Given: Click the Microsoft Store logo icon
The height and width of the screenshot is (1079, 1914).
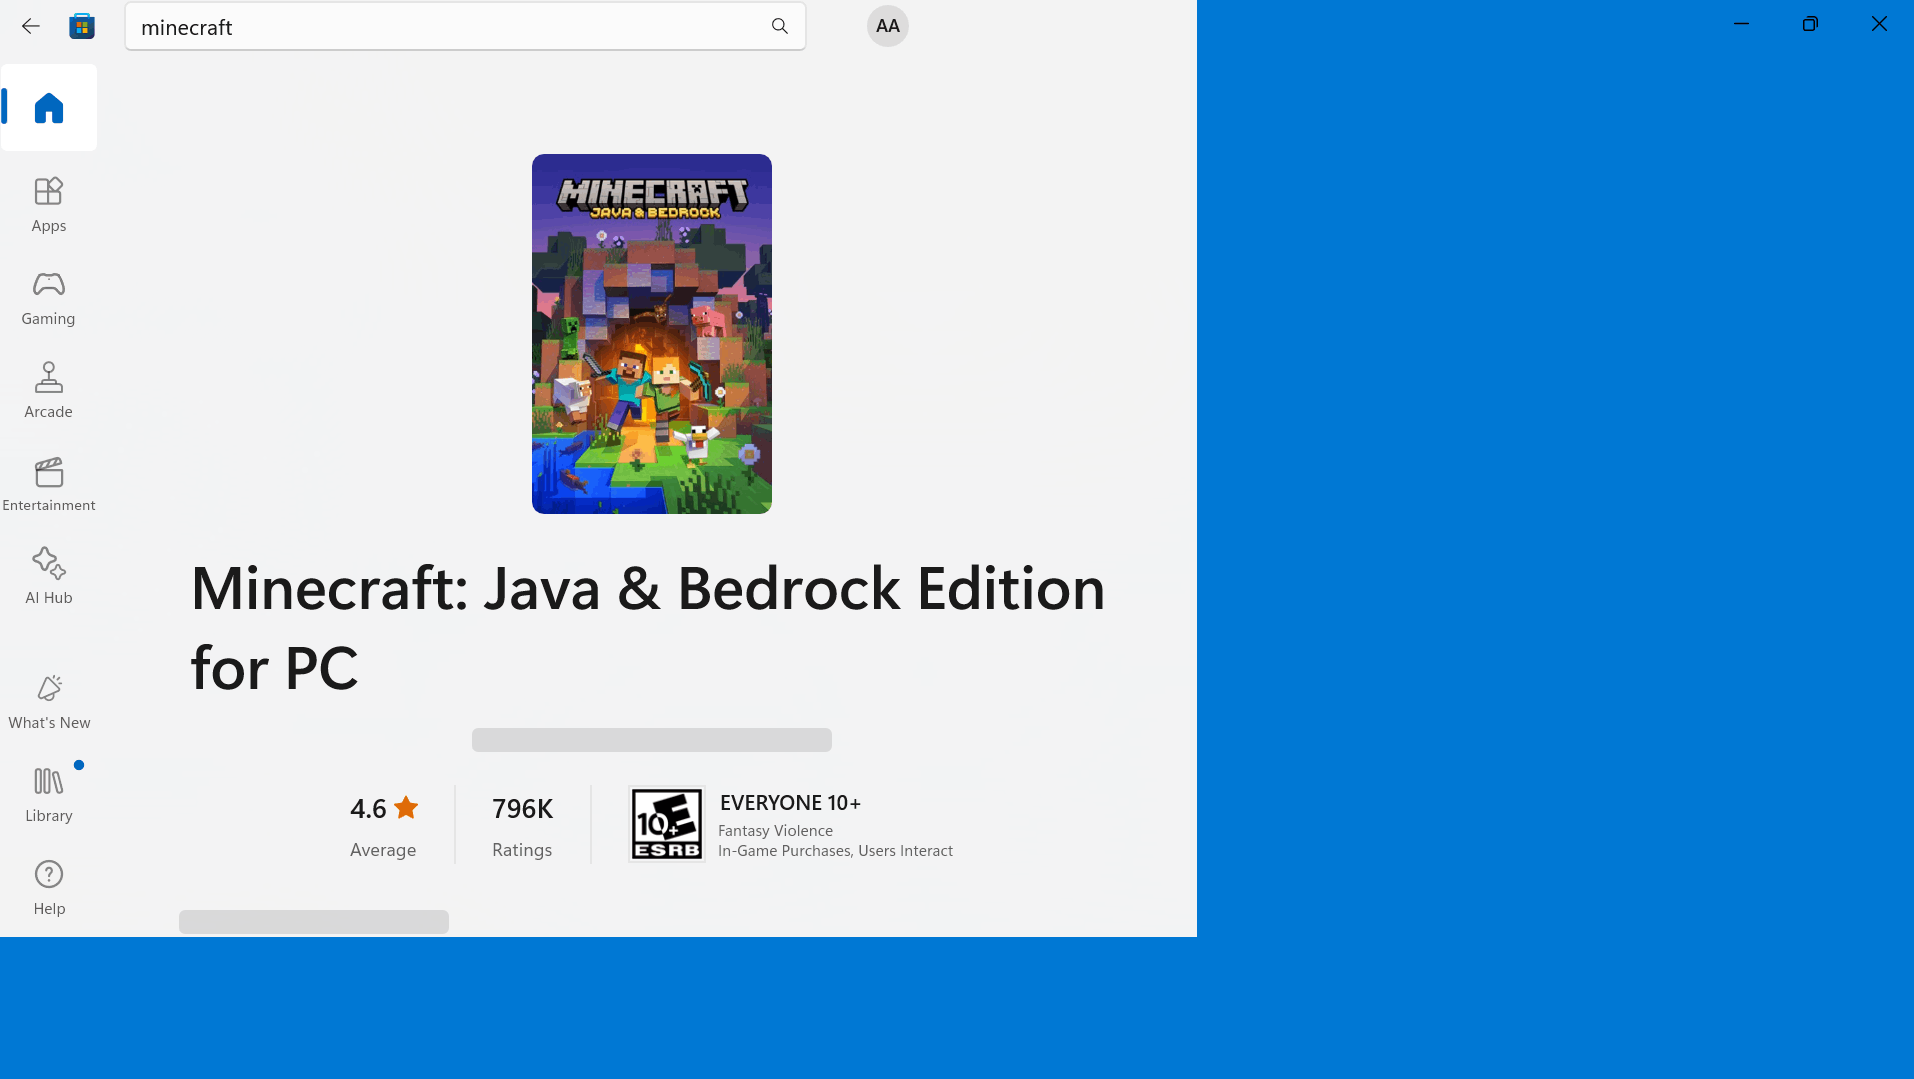Looking at the screenshot, I should pos(82,26).
